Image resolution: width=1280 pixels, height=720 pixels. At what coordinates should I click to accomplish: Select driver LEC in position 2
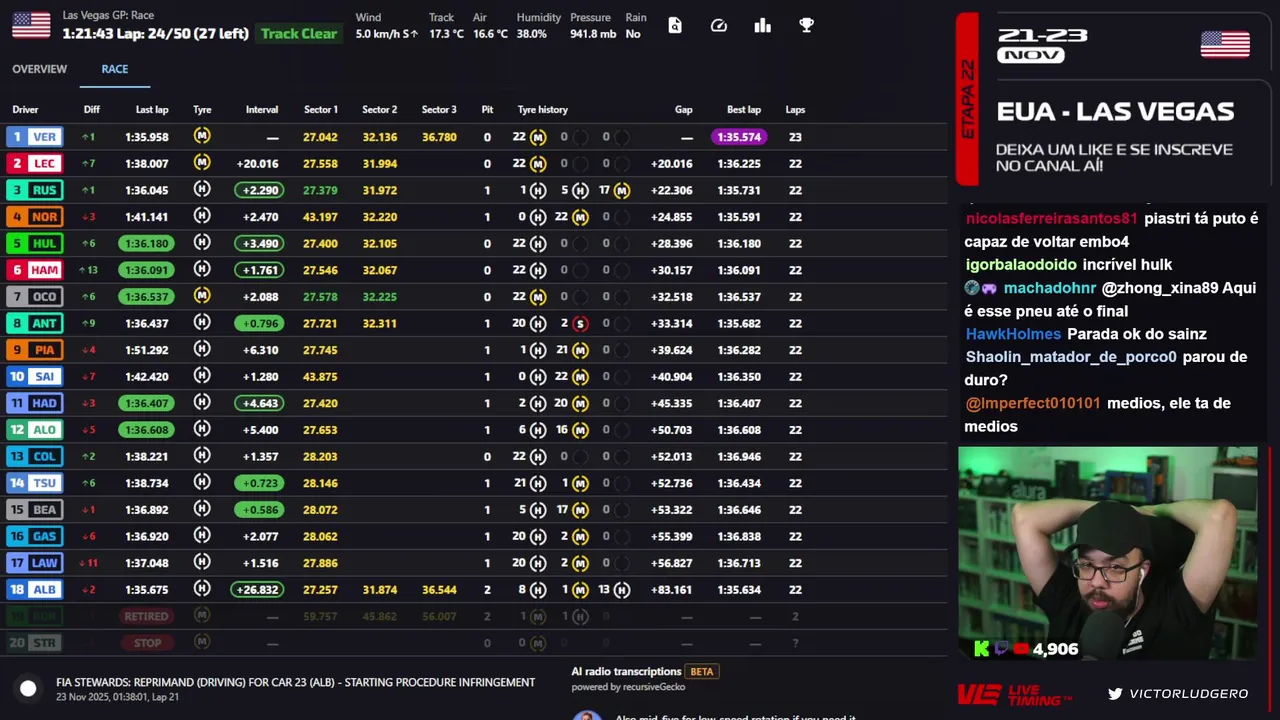point(34,163)
